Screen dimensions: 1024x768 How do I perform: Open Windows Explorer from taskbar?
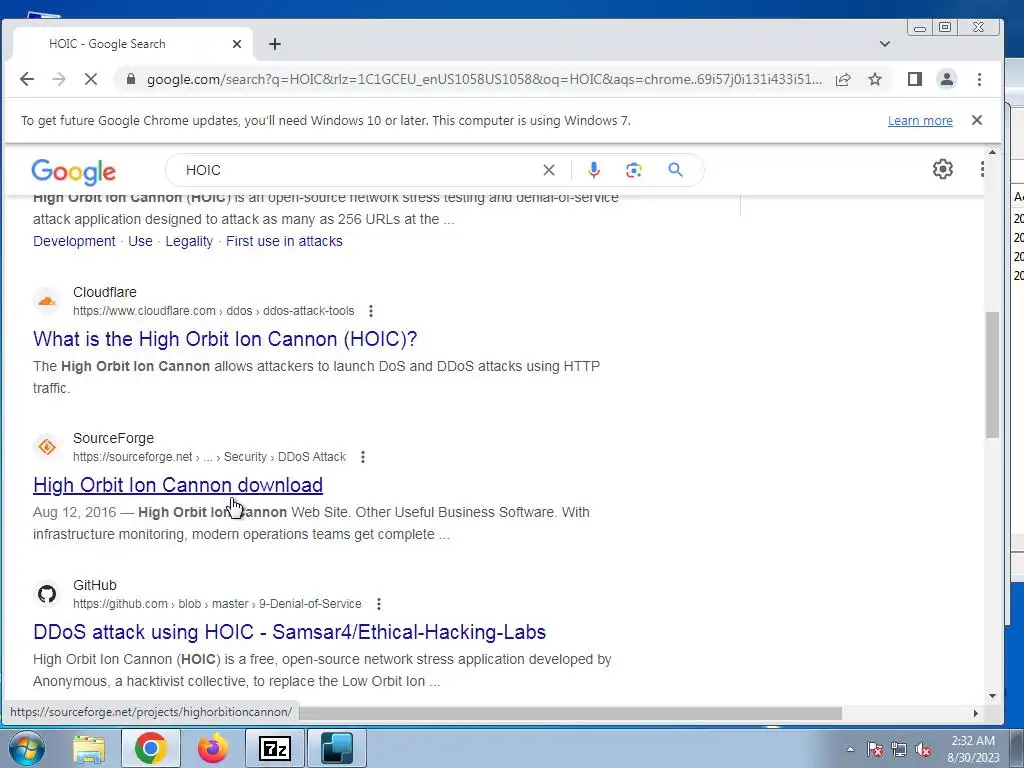coord(89,748)
